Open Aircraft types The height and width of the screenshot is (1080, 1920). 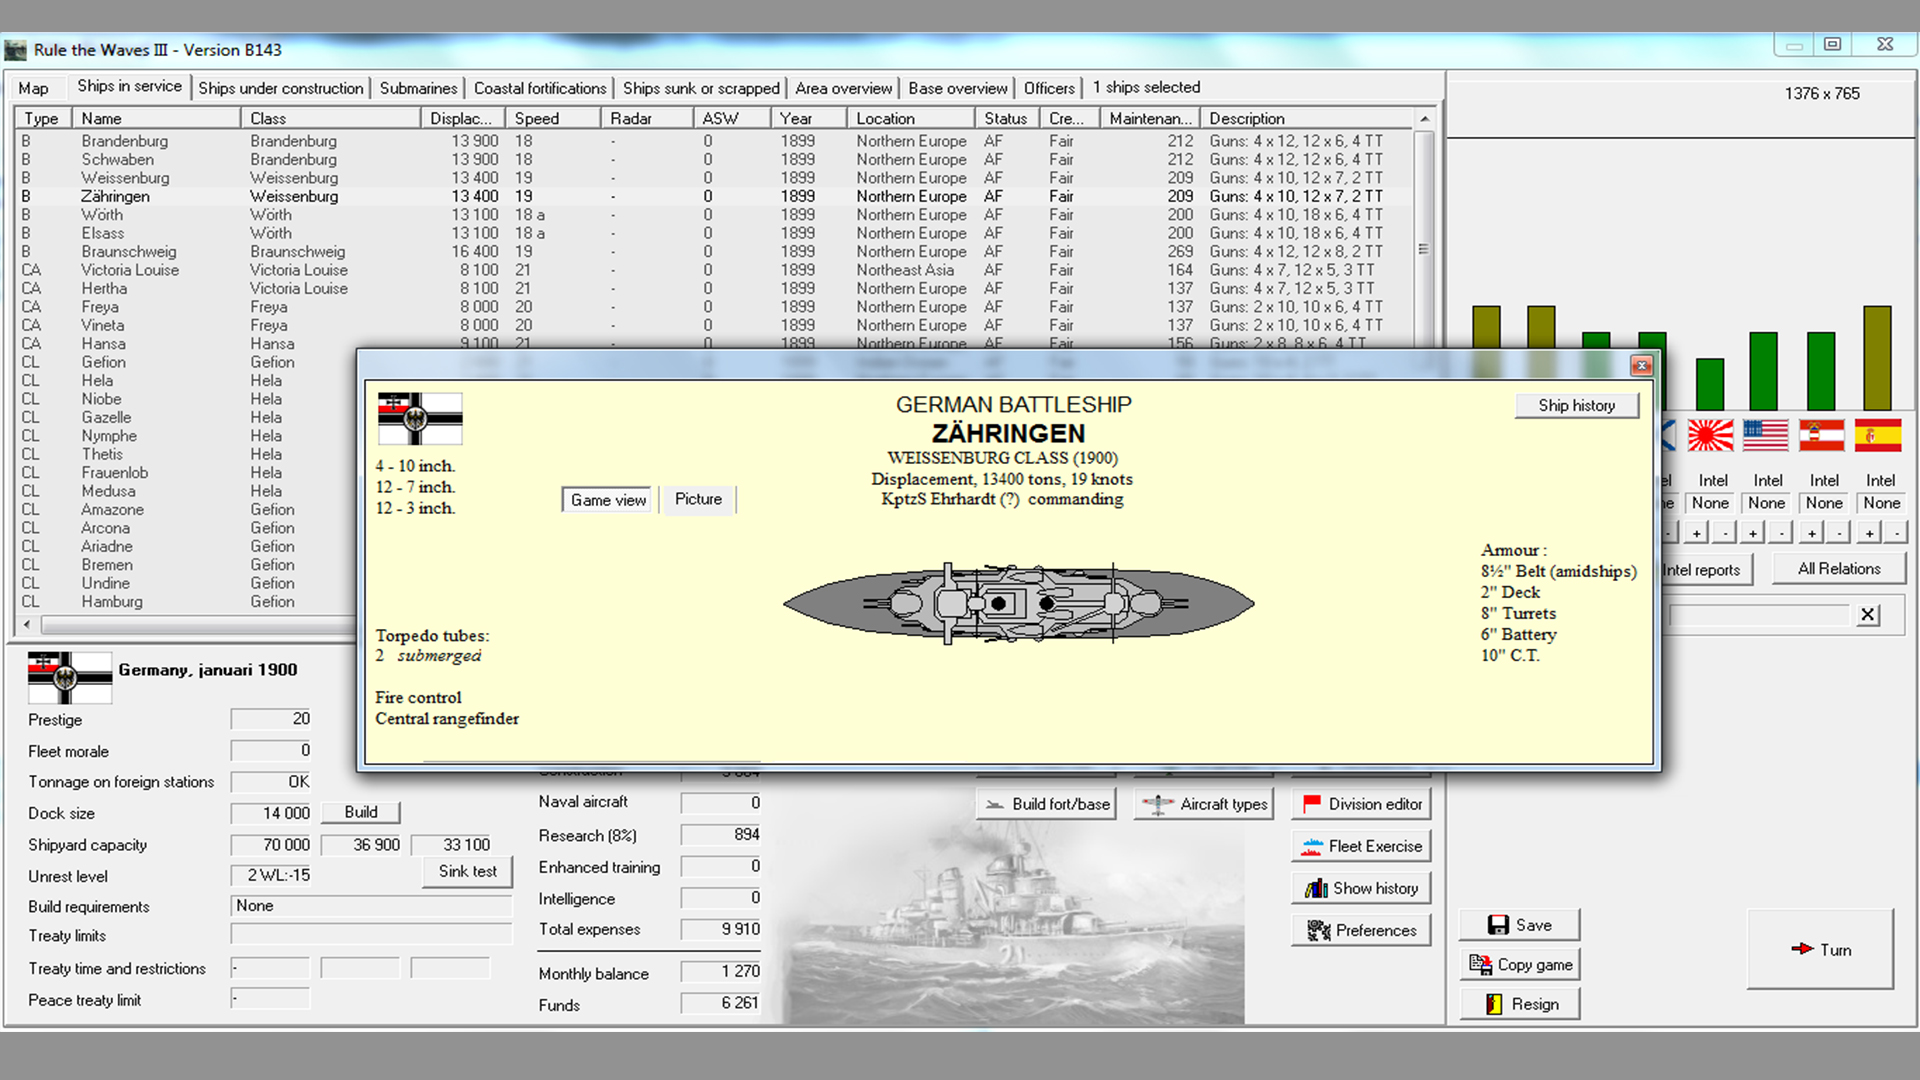pos(1204,804)
